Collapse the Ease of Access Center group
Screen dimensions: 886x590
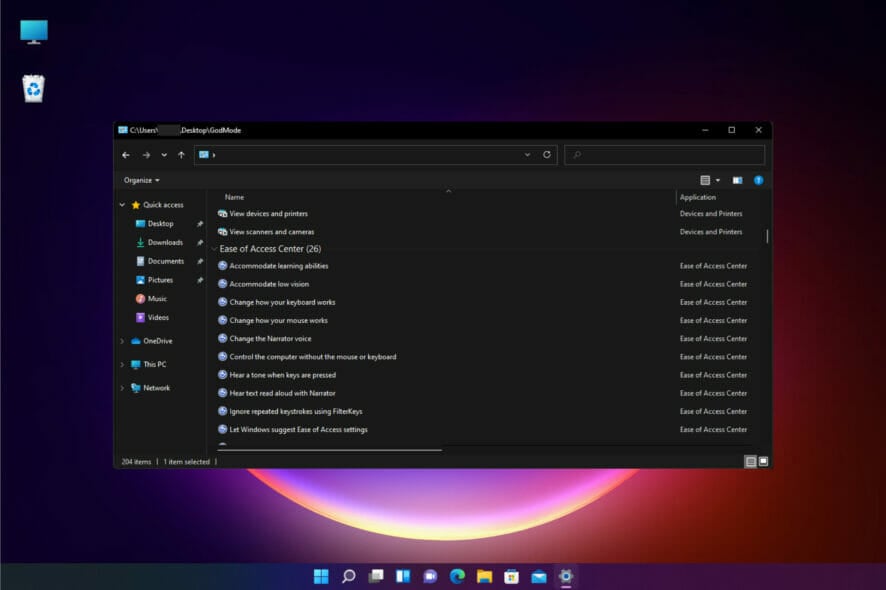click(x=214, y=249)
